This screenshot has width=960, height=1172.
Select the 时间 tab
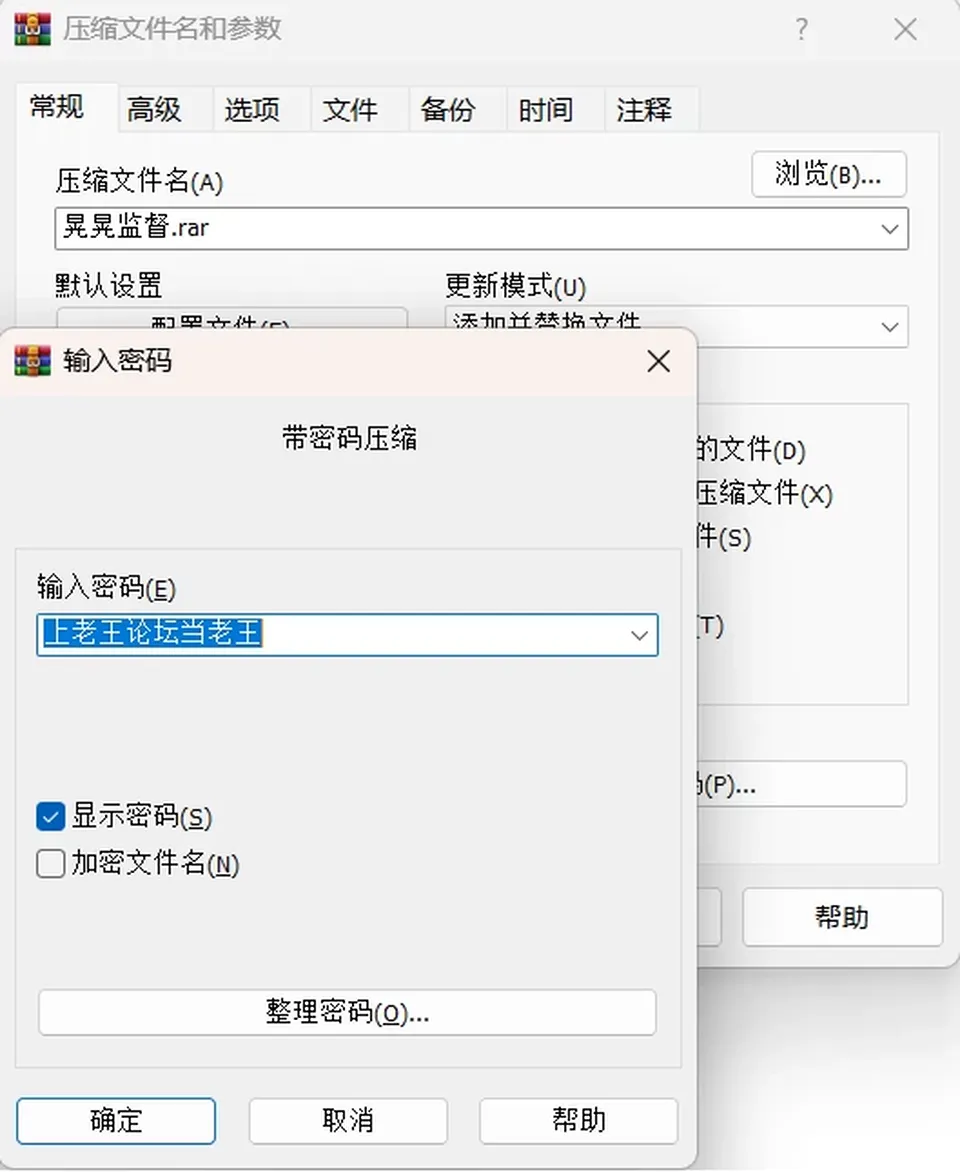click(546, 110)
